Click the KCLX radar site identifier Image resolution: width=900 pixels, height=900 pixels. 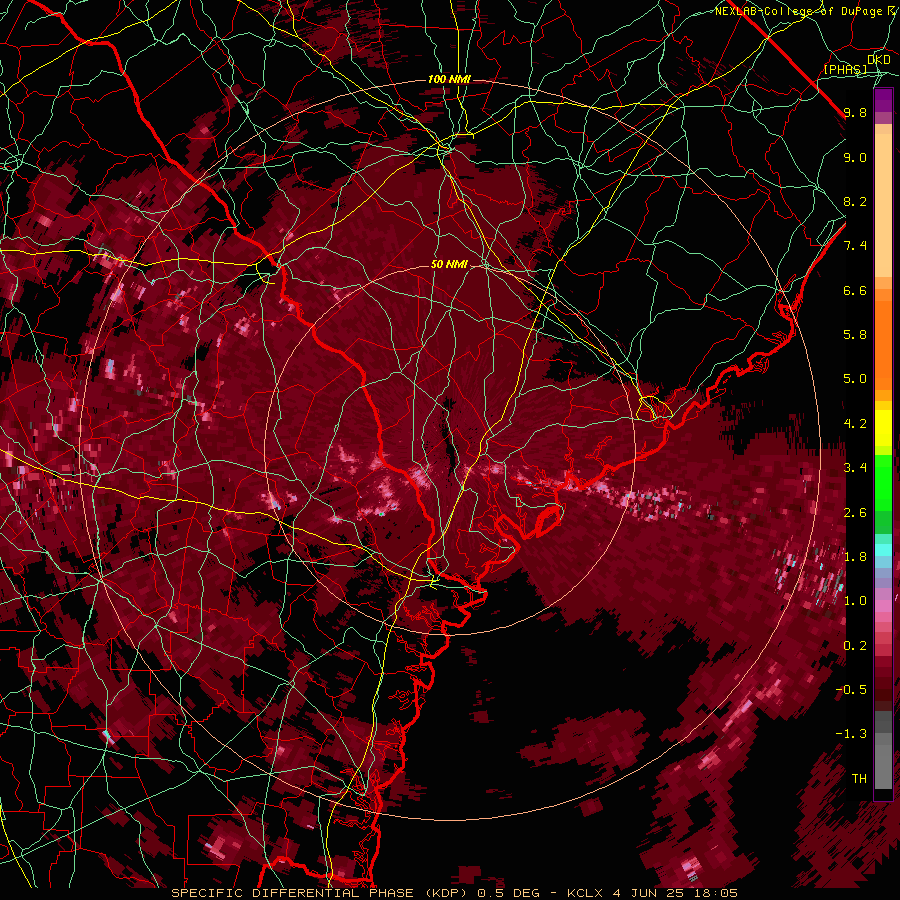tap(584, 893)
